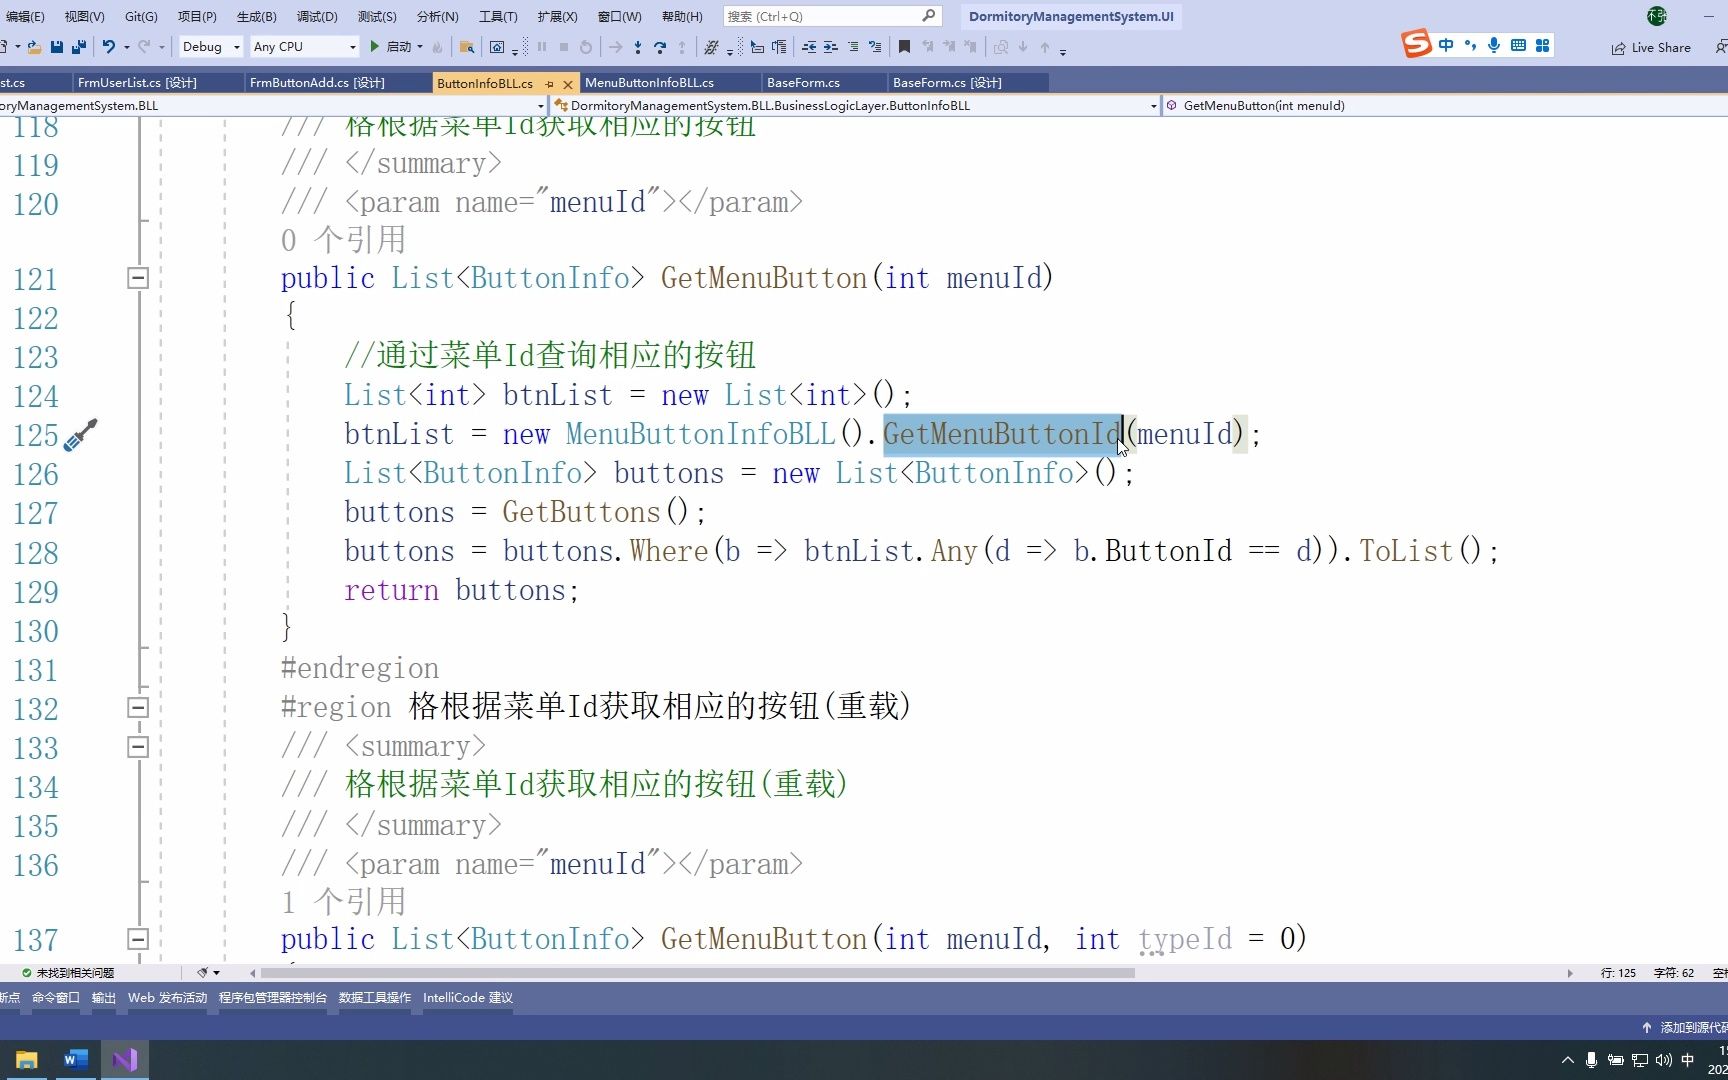
Task: Open Find in Files
Action: (466, 46)
